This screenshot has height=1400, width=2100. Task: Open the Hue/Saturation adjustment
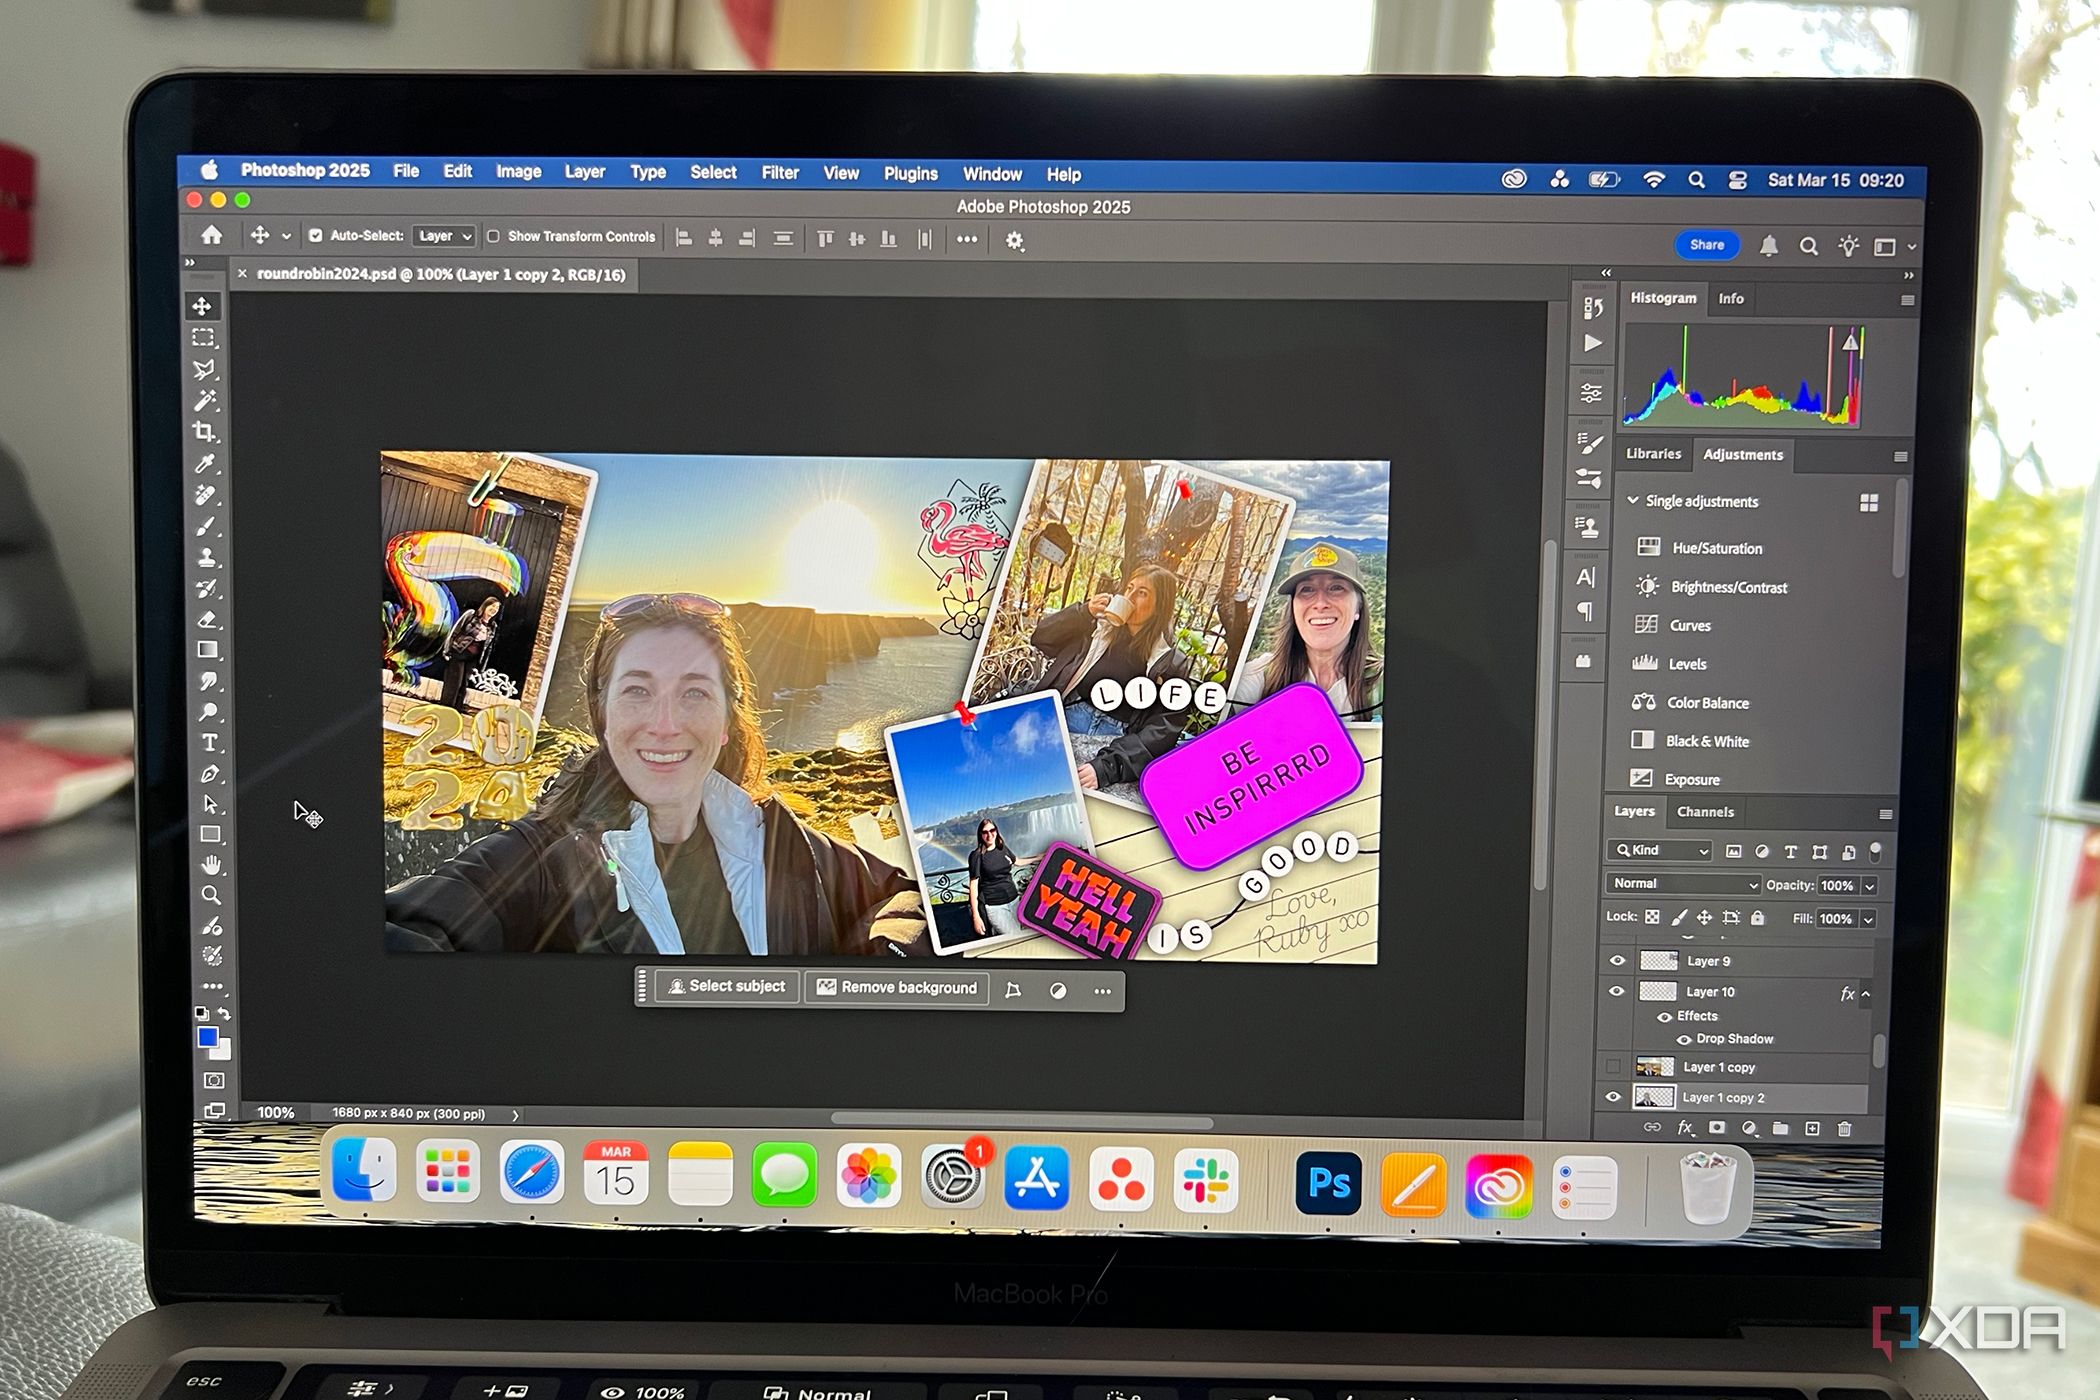point(1715,547)
